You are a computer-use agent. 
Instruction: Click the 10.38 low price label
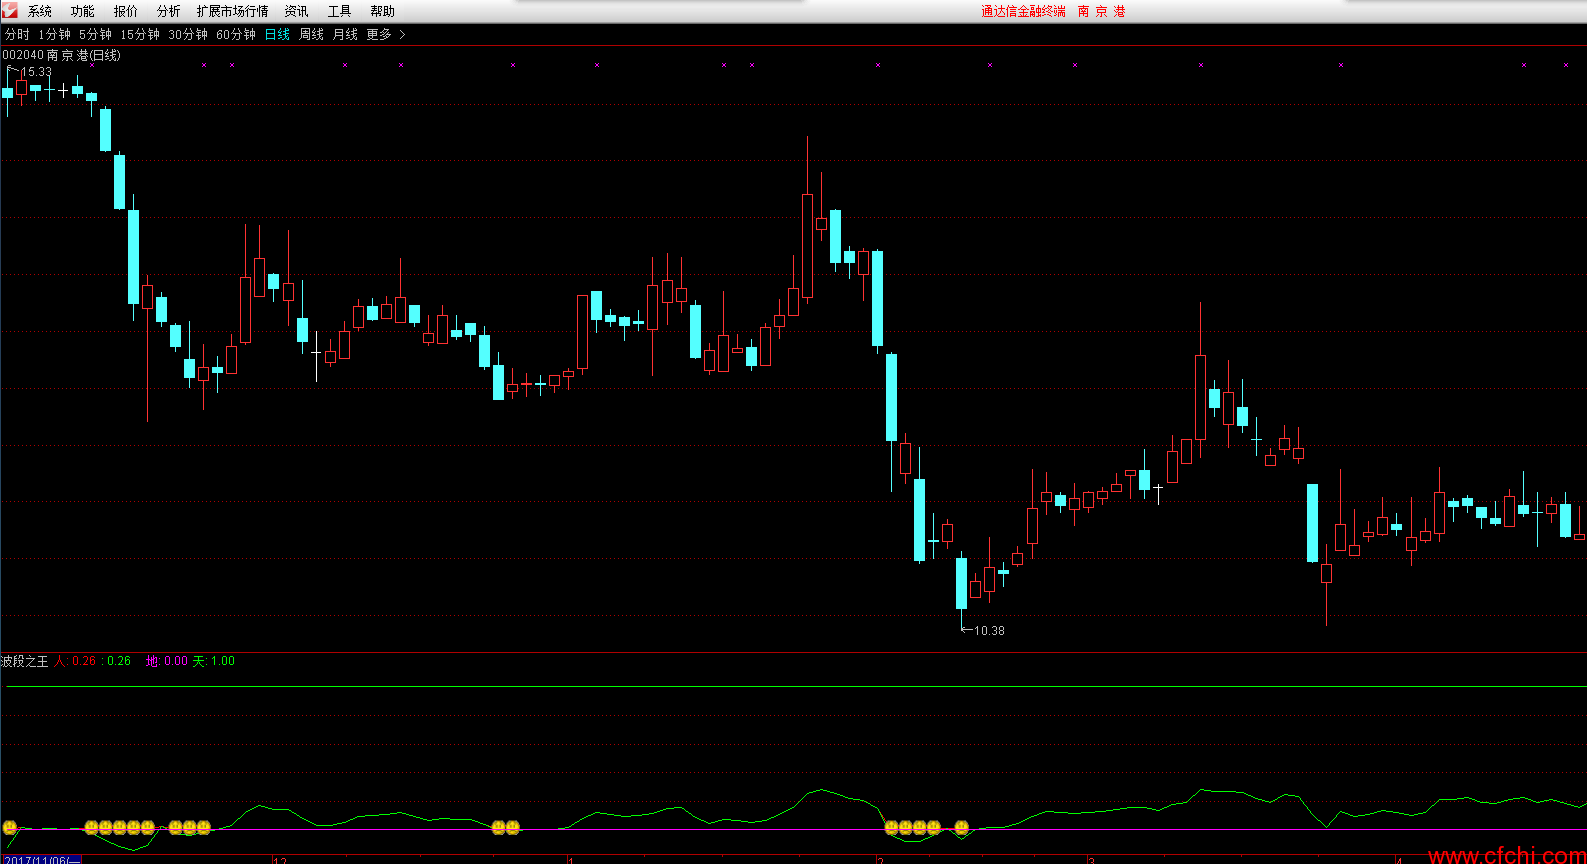tap(989, 631)
